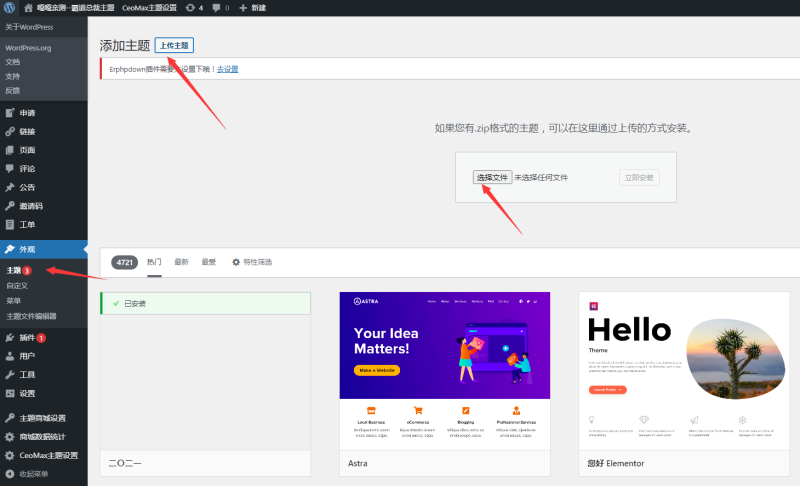Open 工单 via its document icon
The image size is (800, 486).
coord(10,224)
